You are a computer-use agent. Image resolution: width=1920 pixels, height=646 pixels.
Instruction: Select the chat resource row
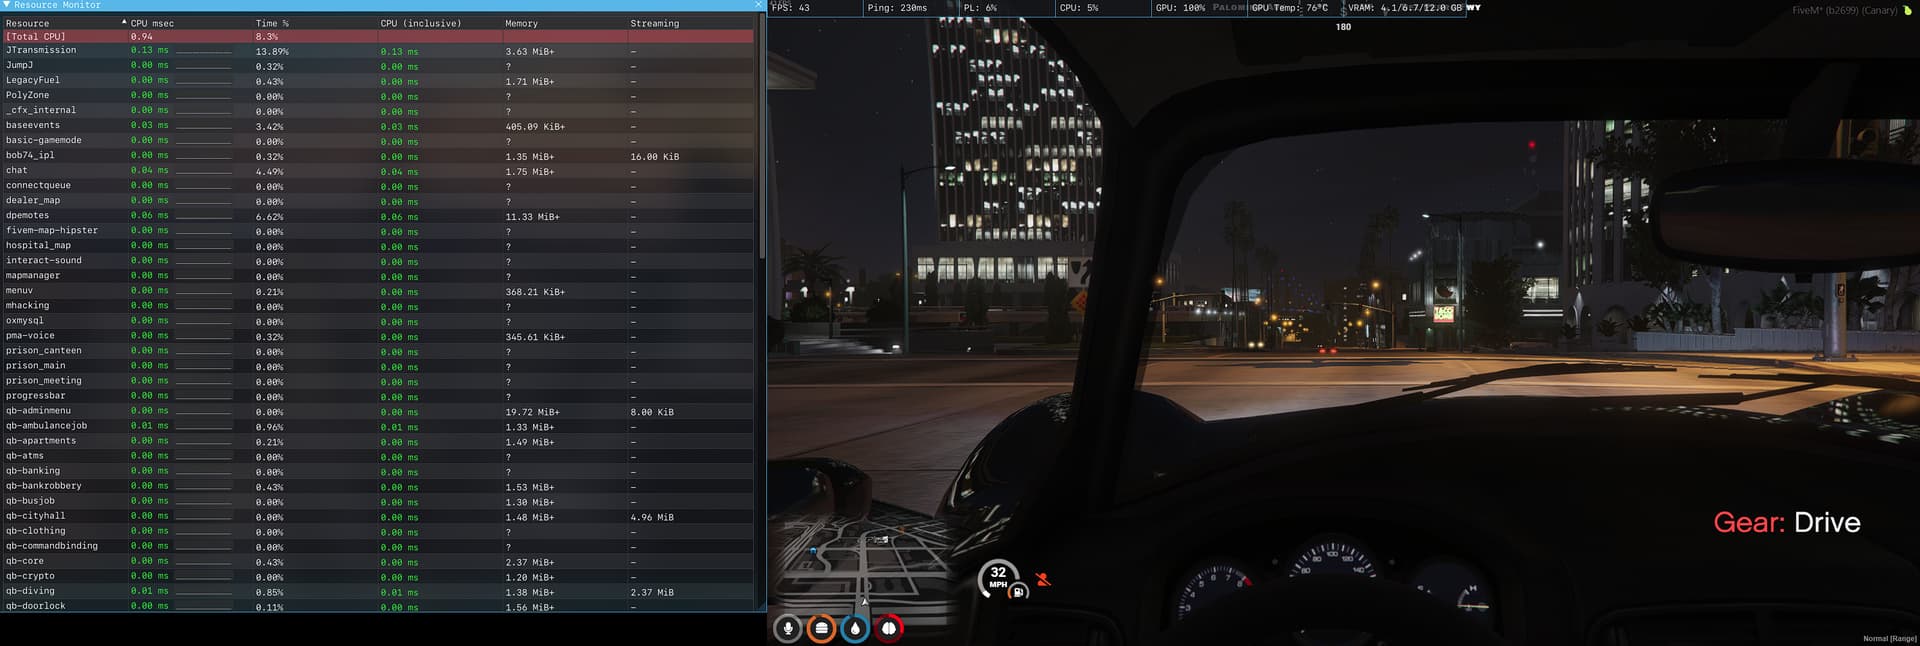coord(378,171)
